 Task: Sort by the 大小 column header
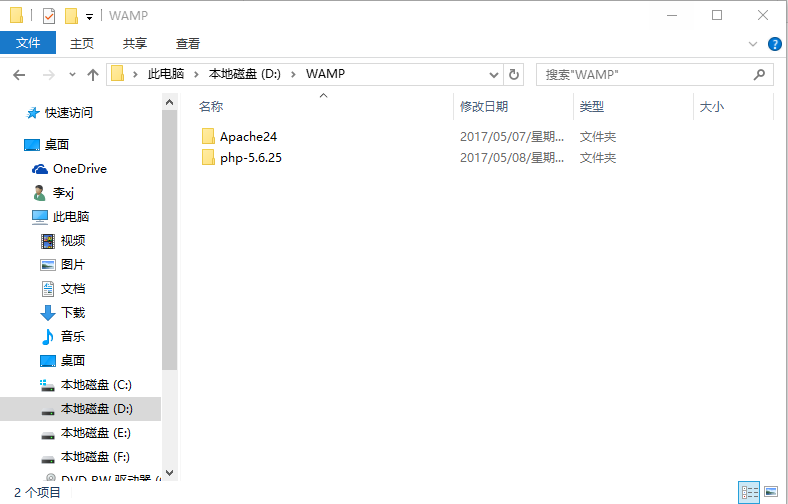[x=712, y=107]
